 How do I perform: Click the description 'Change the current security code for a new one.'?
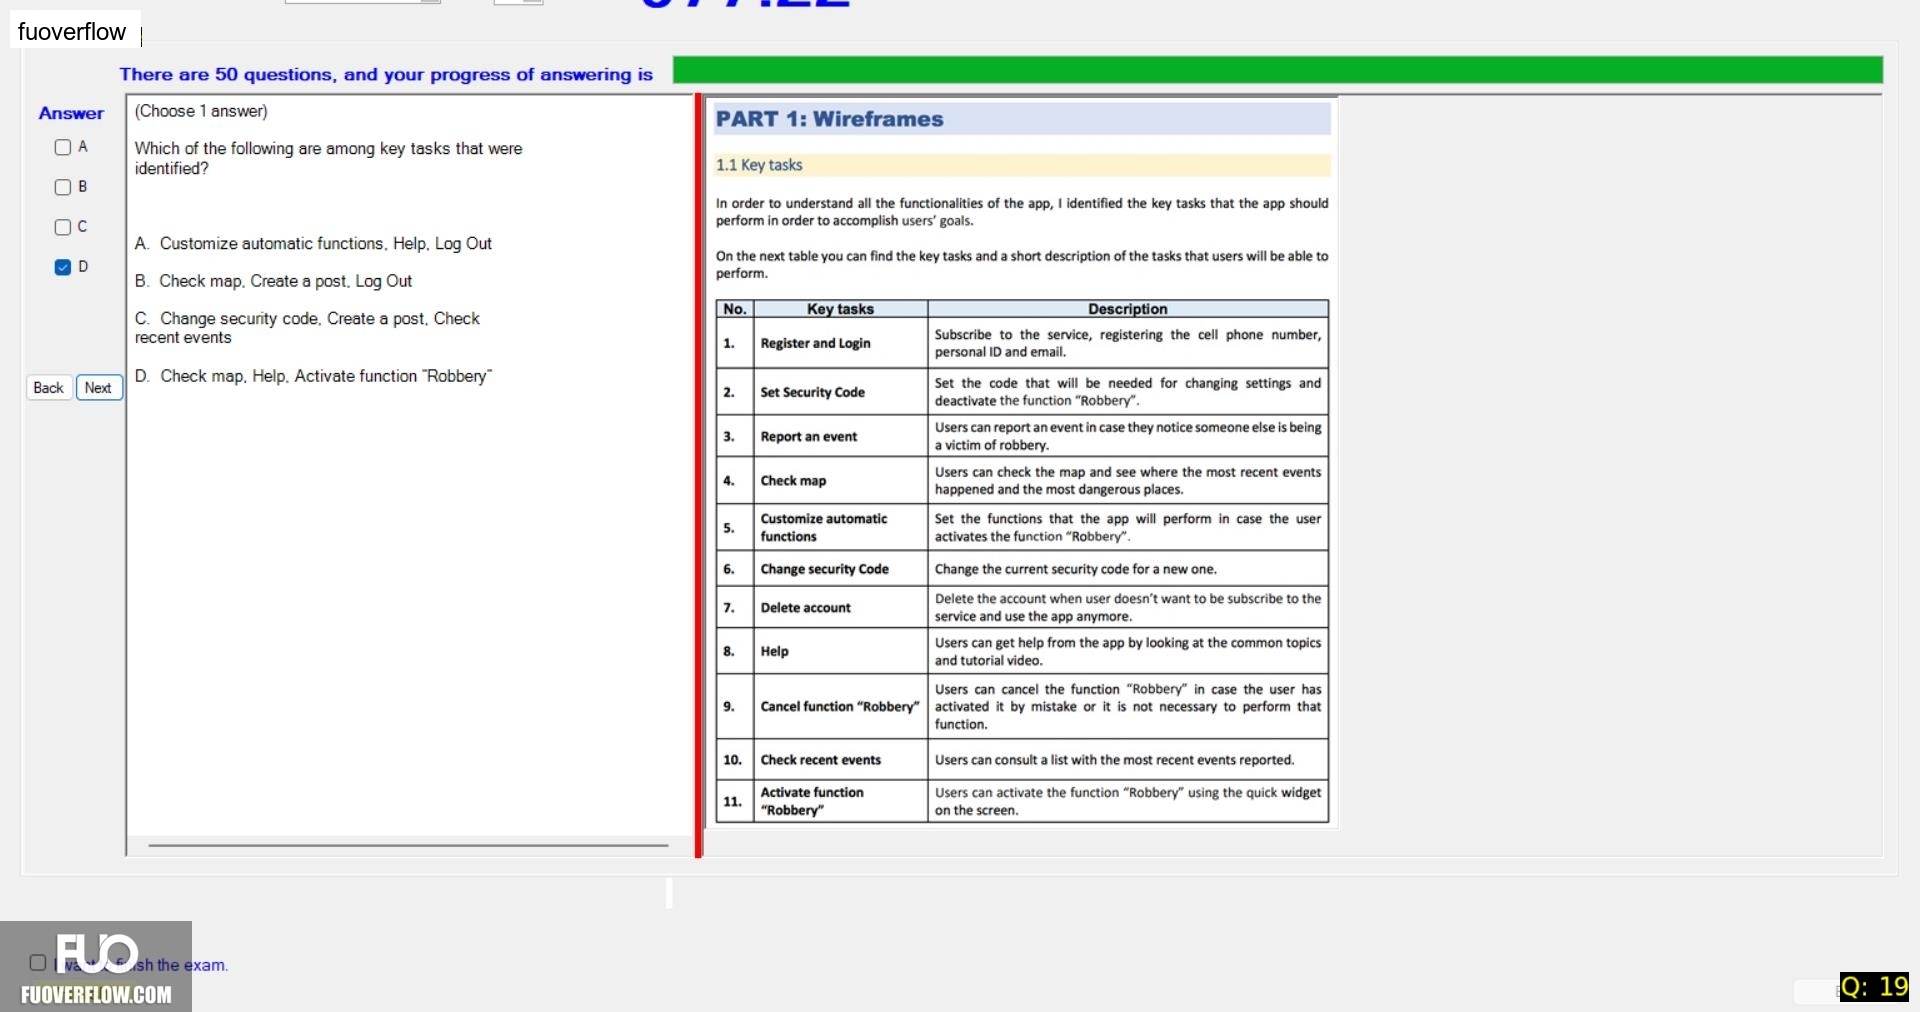pyautogui.click(x=1075, y=569)
